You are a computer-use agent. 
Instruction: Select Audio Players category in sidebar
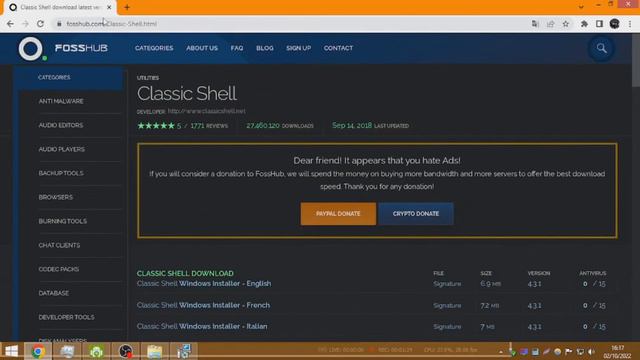(62, 149)
